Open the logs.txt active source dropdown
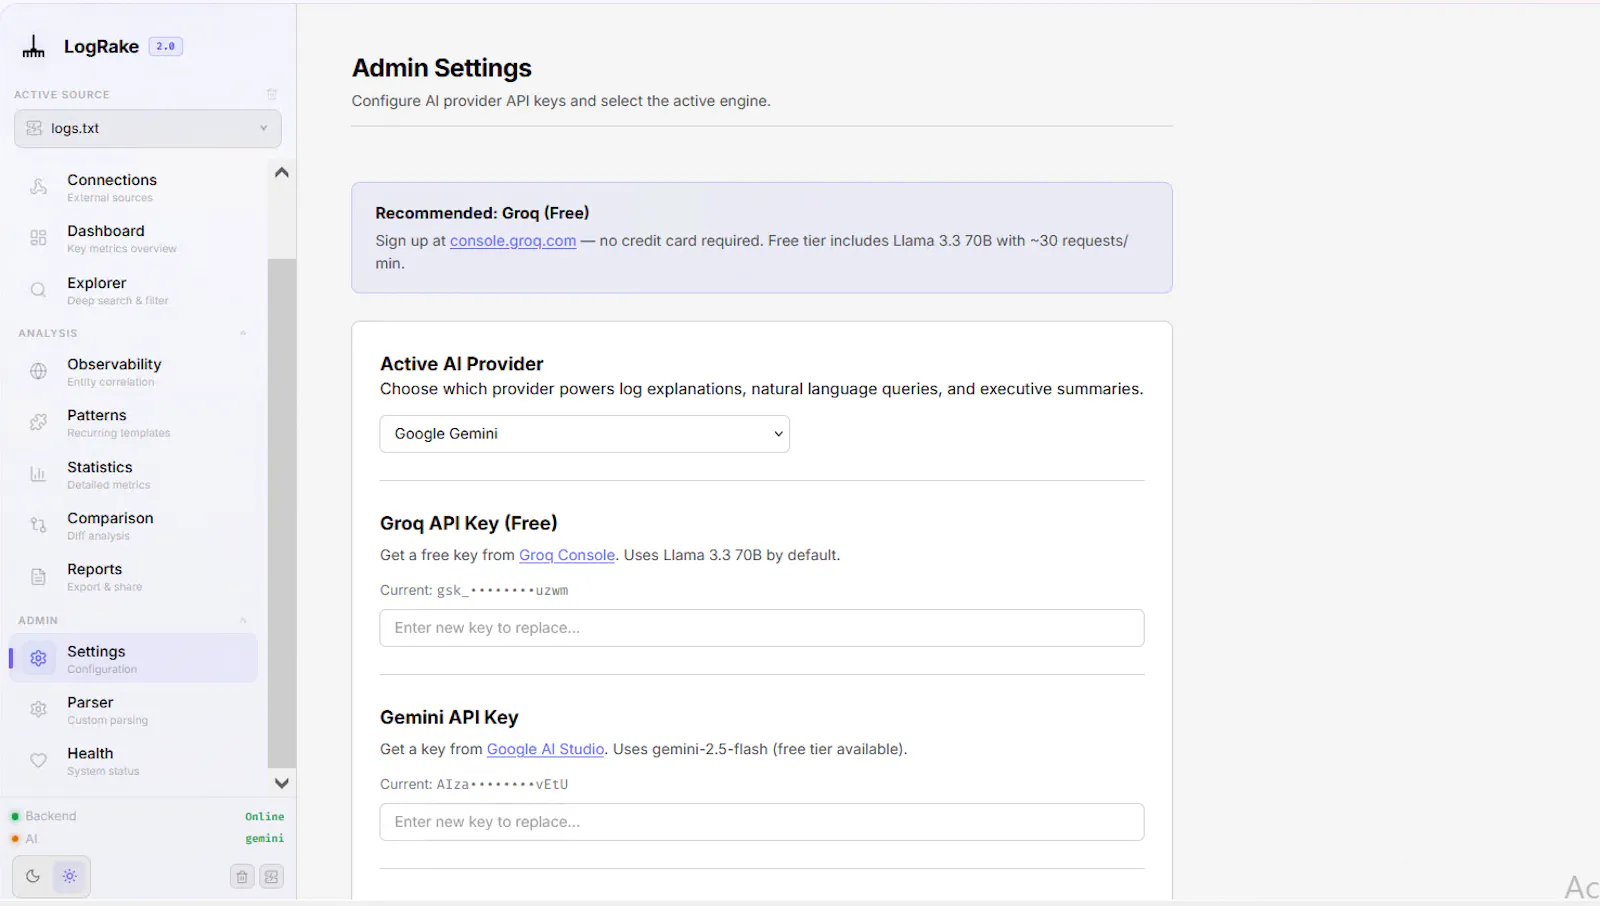Image resolution: width=1600 pixels, height=906 pixels. click(148, 128)
